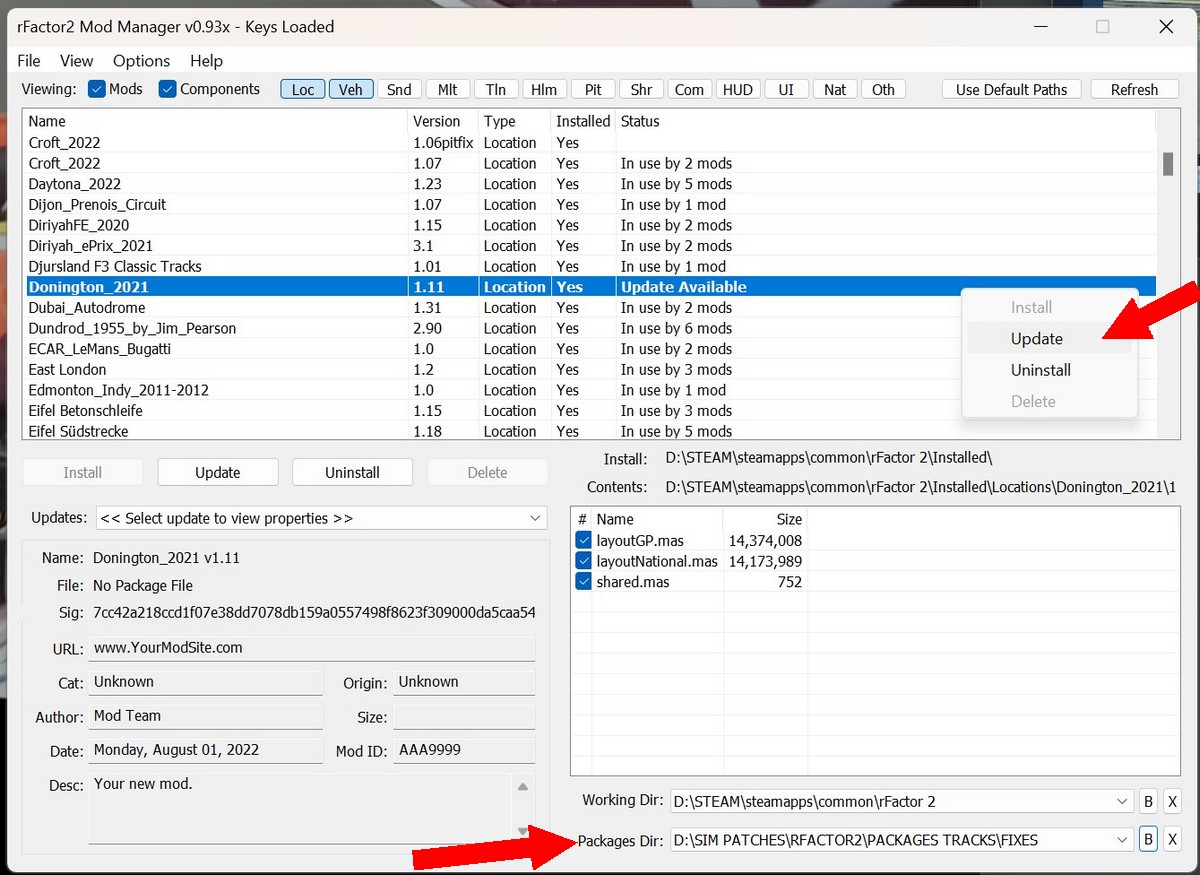Open the Help menu
This screenshot has width=1200, height=875.
click(206, 61)
